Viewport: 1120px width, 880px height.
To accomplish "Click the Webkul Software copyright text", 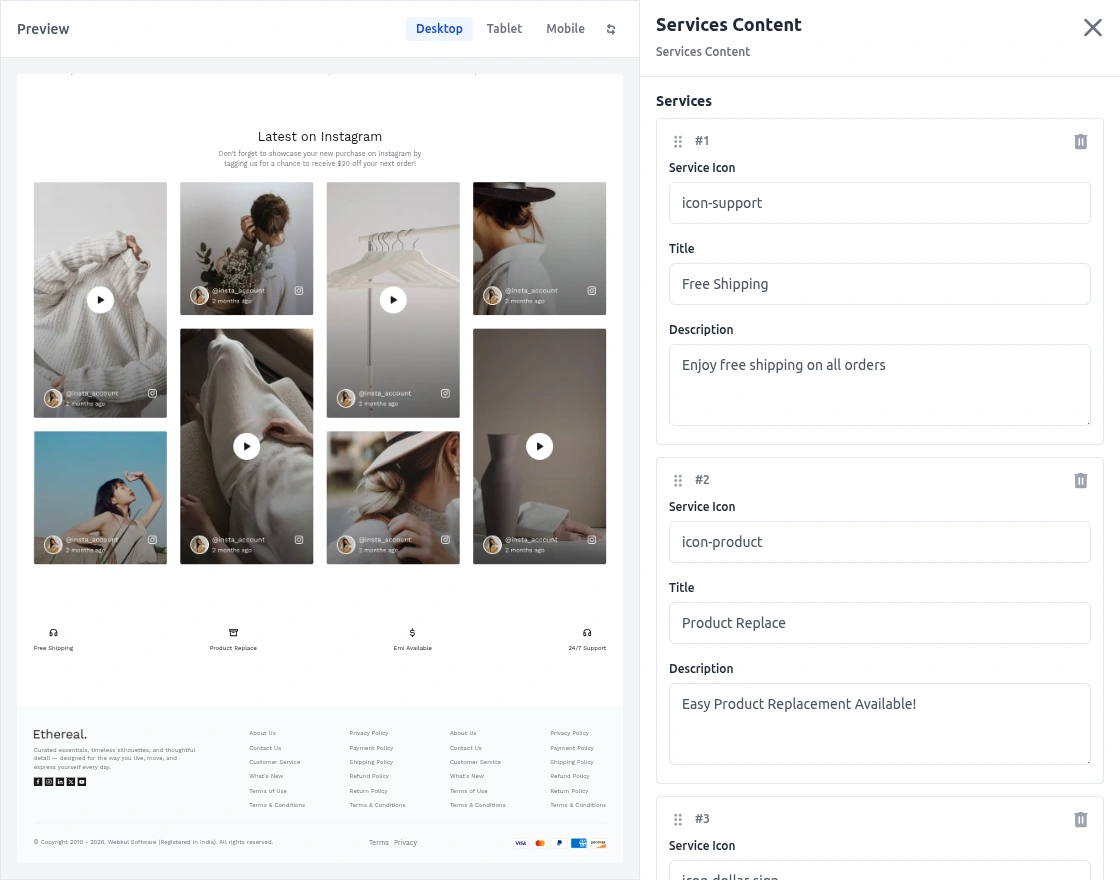I will coord(154,842).
